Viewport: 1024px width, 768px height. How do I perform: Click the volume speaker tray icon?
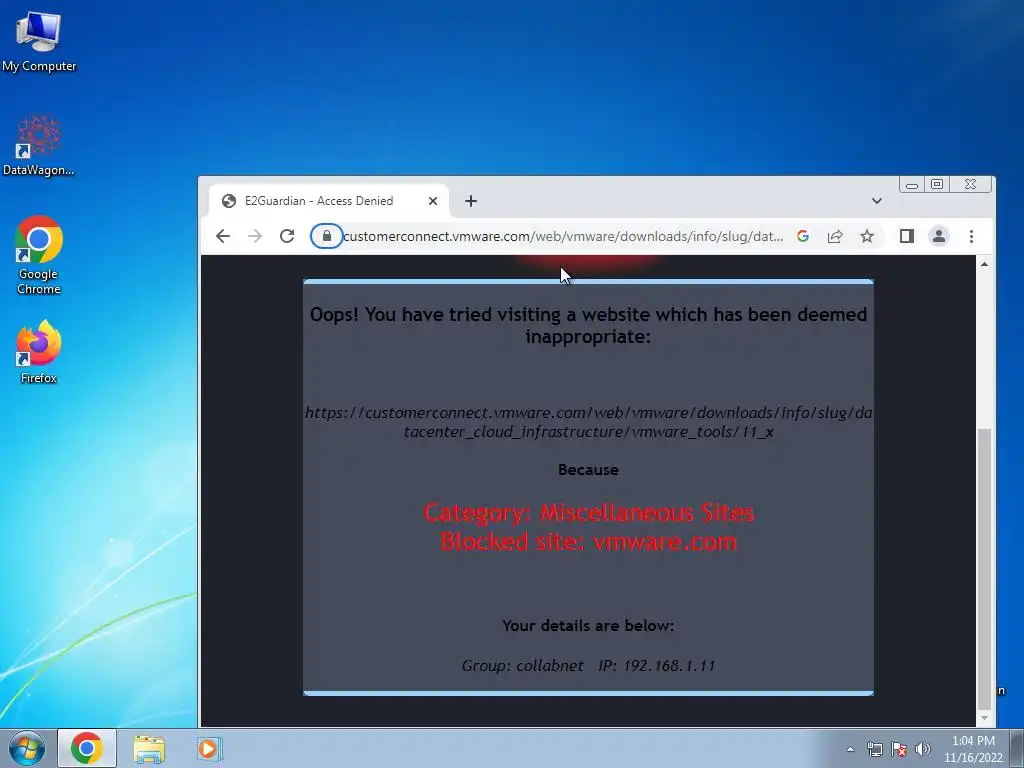tap(923, 749)
